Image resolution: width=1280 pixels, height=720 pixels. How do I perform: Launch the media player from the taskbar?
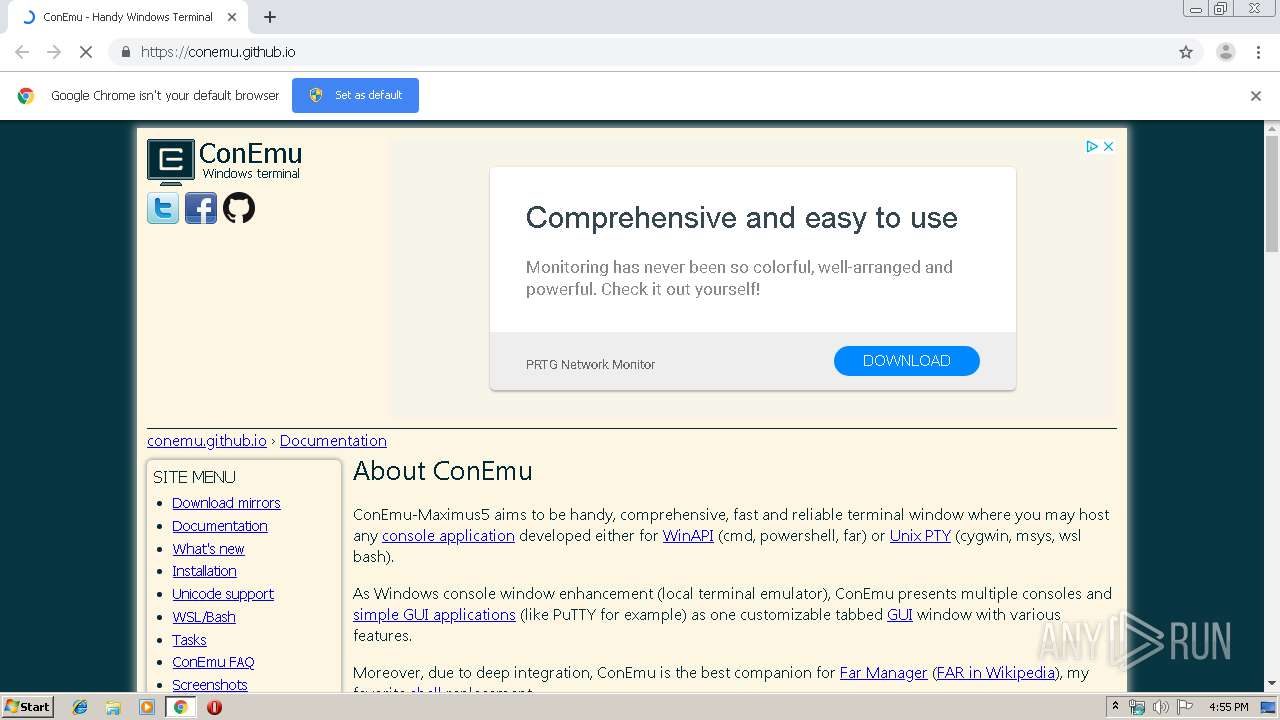[x=147, y=707]
